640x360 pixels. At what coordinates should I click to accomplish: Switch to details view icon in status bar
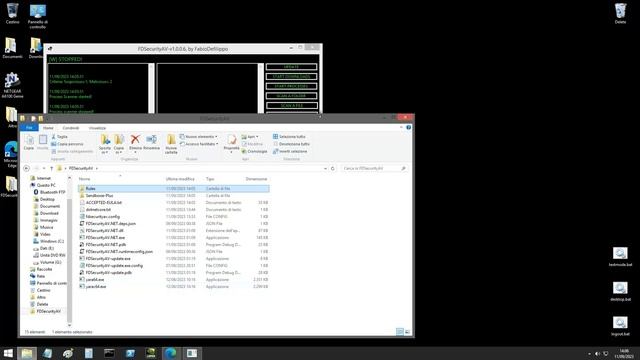(x=400, y=332)
